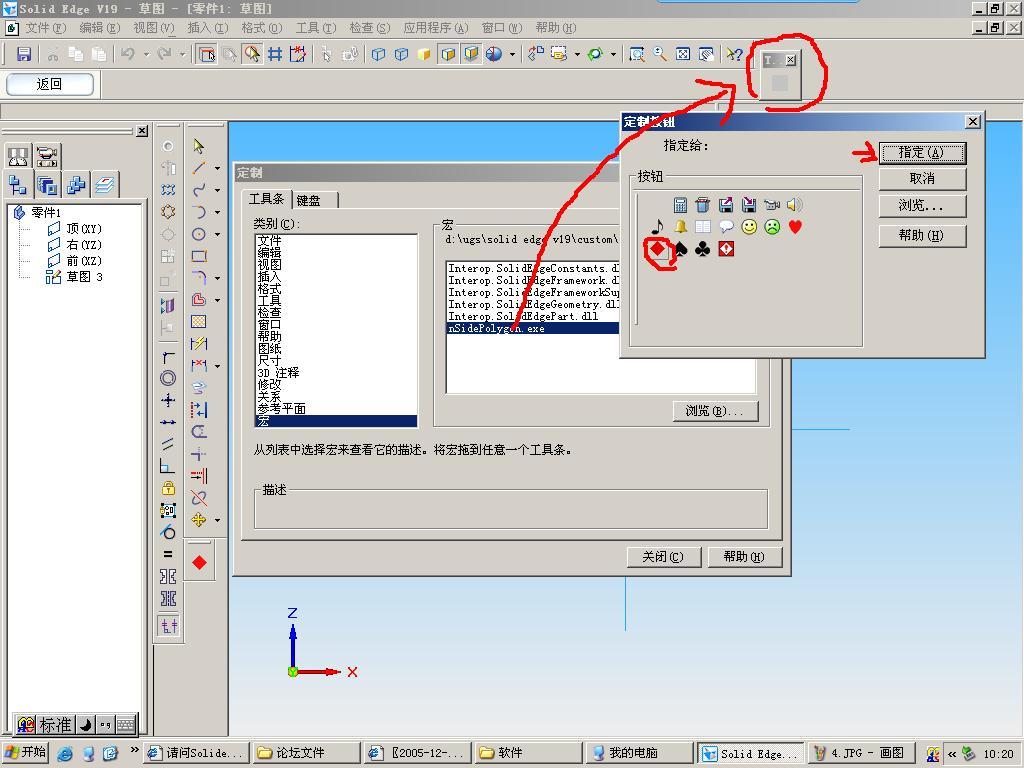Choose the red heart button image
The height and width of the screenshot is (768, 1024).
795,227
